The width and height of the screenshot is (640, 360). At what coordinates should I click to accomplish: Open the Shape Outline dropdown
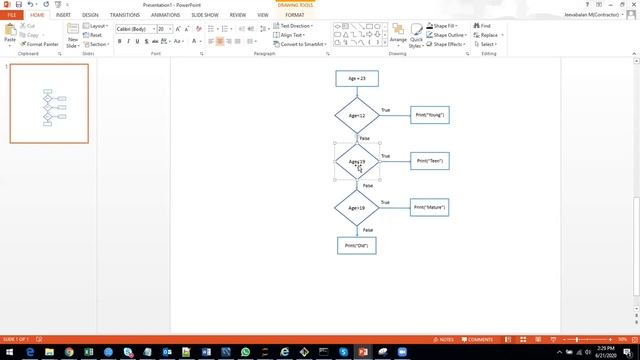(447, 35)
